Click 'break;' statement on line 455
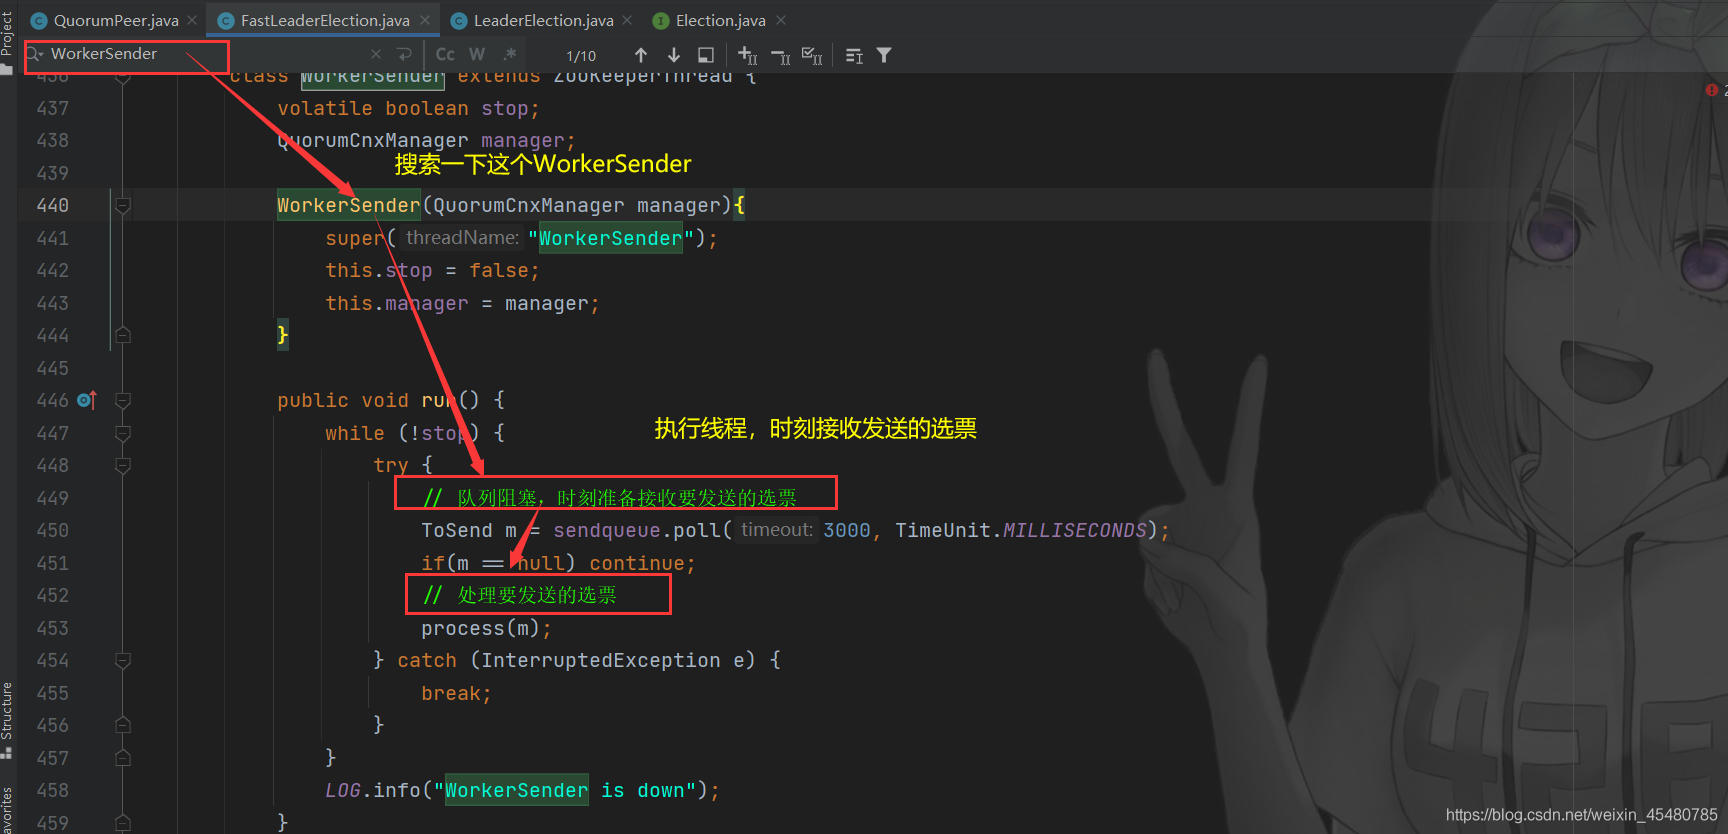 (456, 693)
